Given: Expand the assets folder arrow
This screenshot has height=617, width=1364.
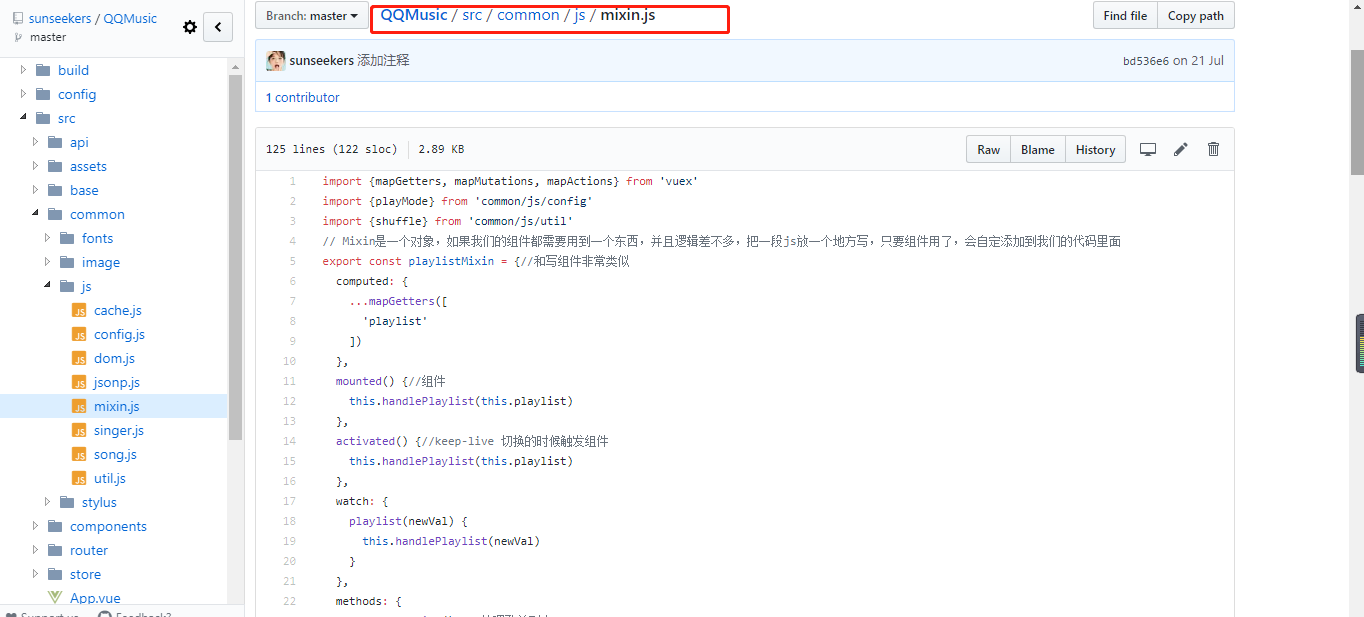Looking at the screenshot, I should tap(36, 166).
